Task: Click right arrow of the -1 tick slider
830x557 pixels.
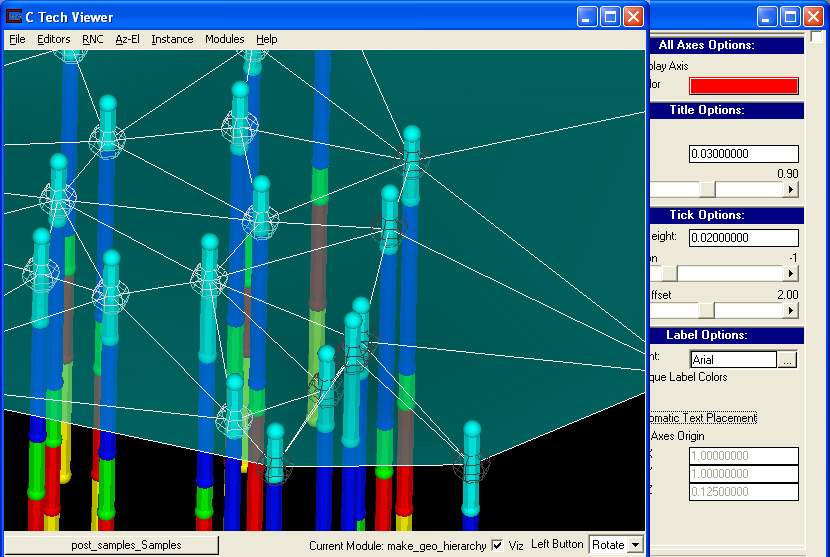Action: [791, 273]
